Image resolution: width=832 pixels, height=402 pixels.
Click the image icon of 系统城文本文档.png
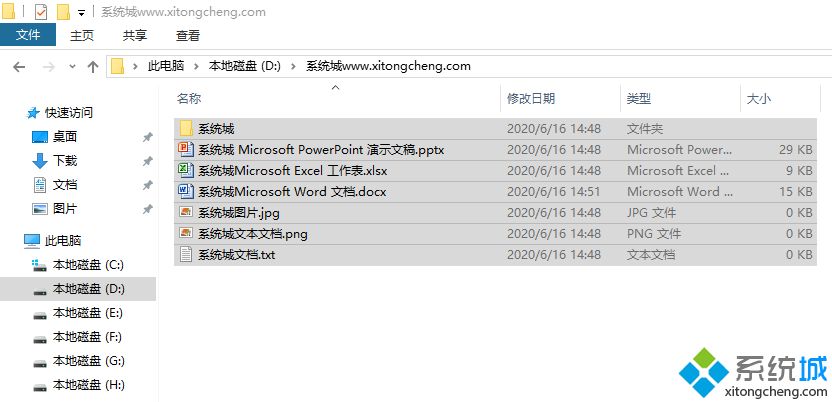pos(186,233)
